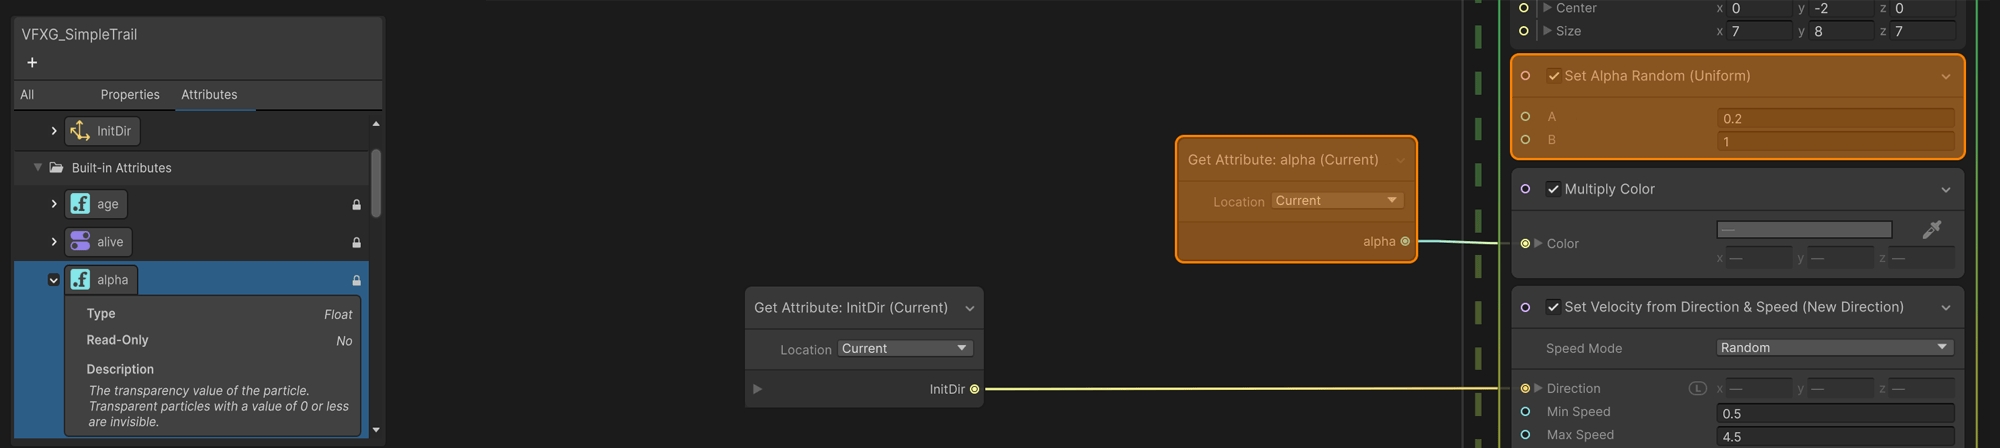The image size is (2000, 448).
Task: Switch to the All tab
Action: pyautogui.click(x=27, y=95)
